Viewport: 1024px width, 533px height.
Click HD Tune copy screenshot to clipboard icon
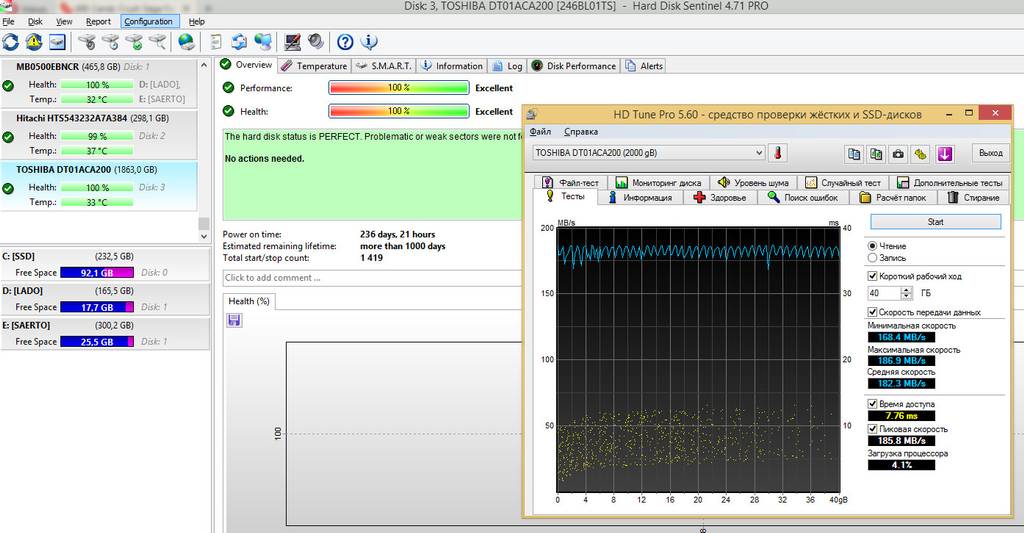click(x=876, y=153)
